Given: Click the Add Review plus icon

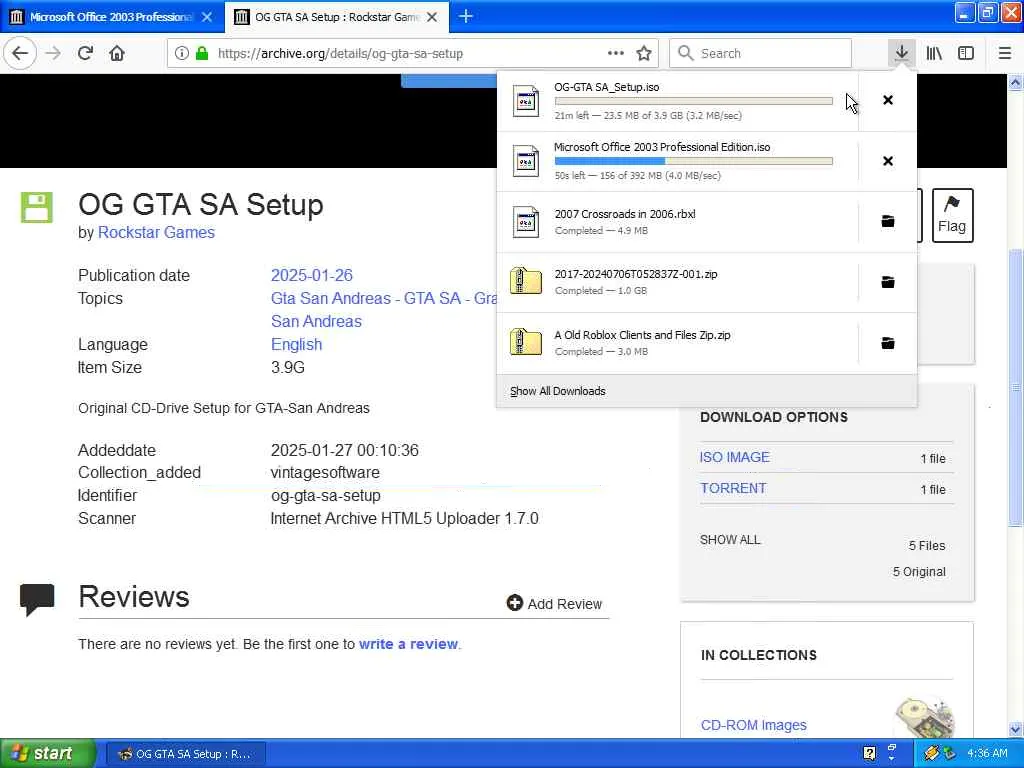Looking at the screenshot, I should [x=514, y=603].
